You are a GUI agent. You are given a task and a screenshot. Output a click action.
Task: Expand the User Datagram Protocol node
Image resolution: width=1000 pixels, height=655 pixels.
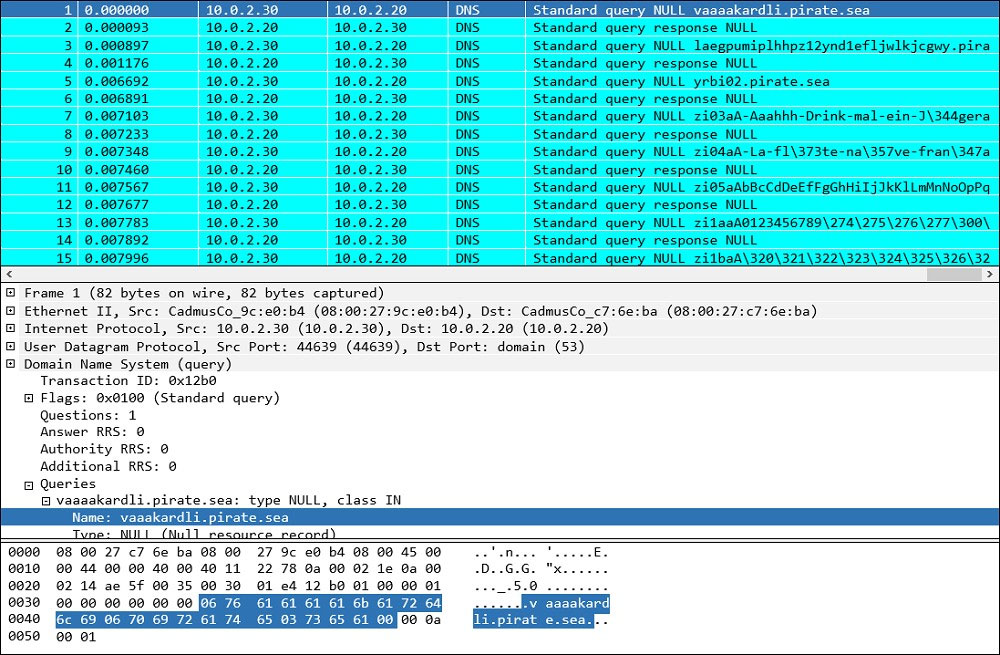tap(11, 346)
